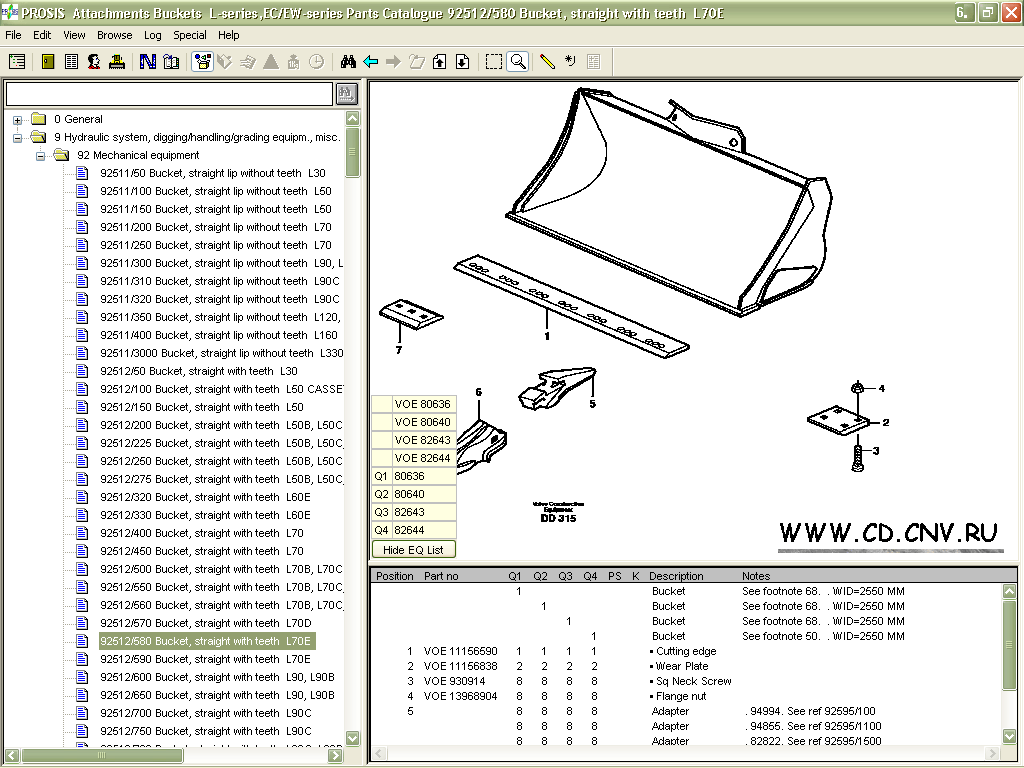This screenshot has width=1024, height=768.
Task: Click the greyed triangle warning icon
Action: [270, 62]
